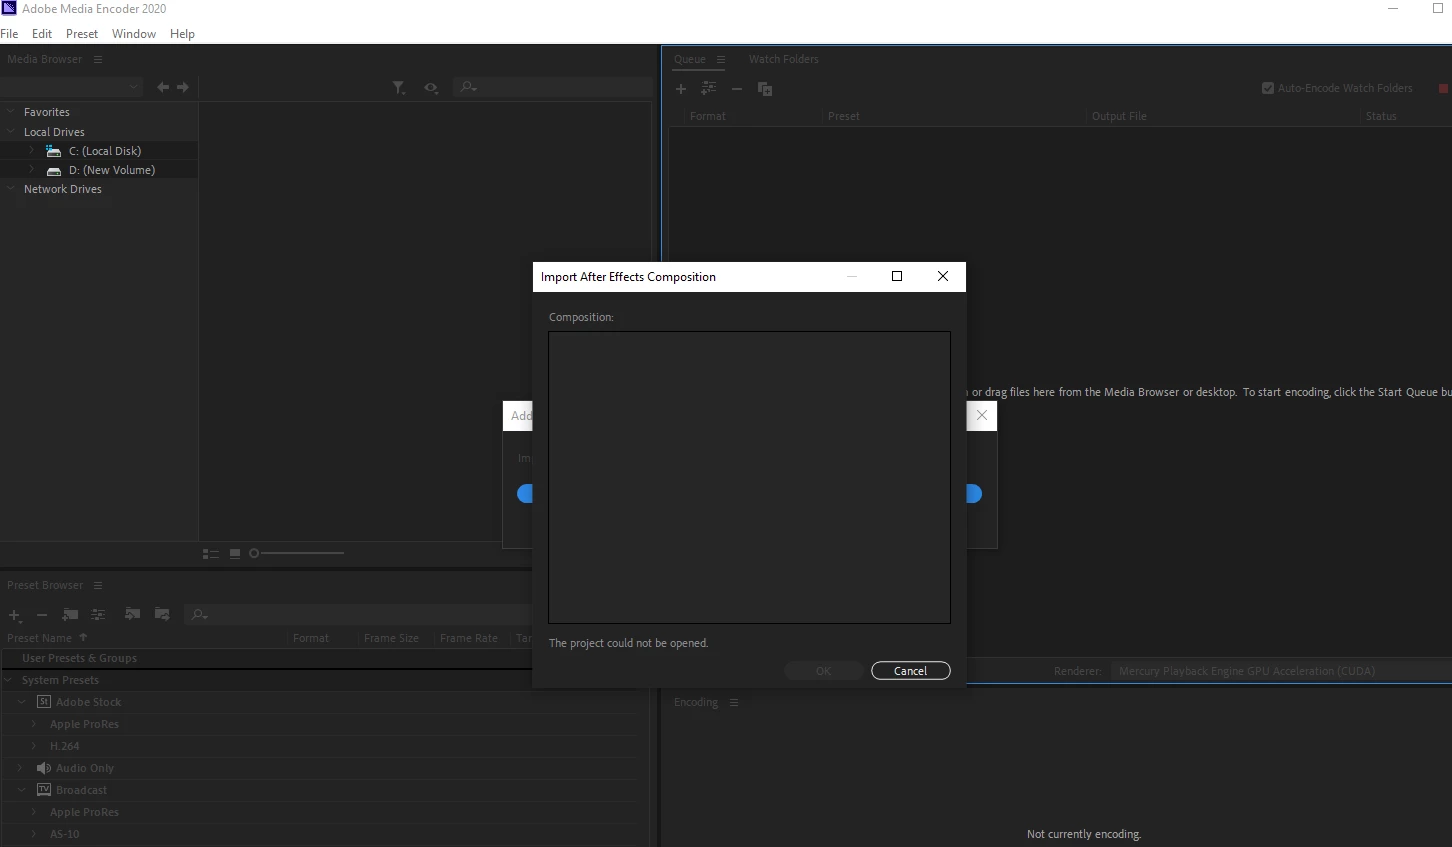Click the Output File column header
Image resolution: width=1452 pixels, height=847 pixels.
[1119, 116]
